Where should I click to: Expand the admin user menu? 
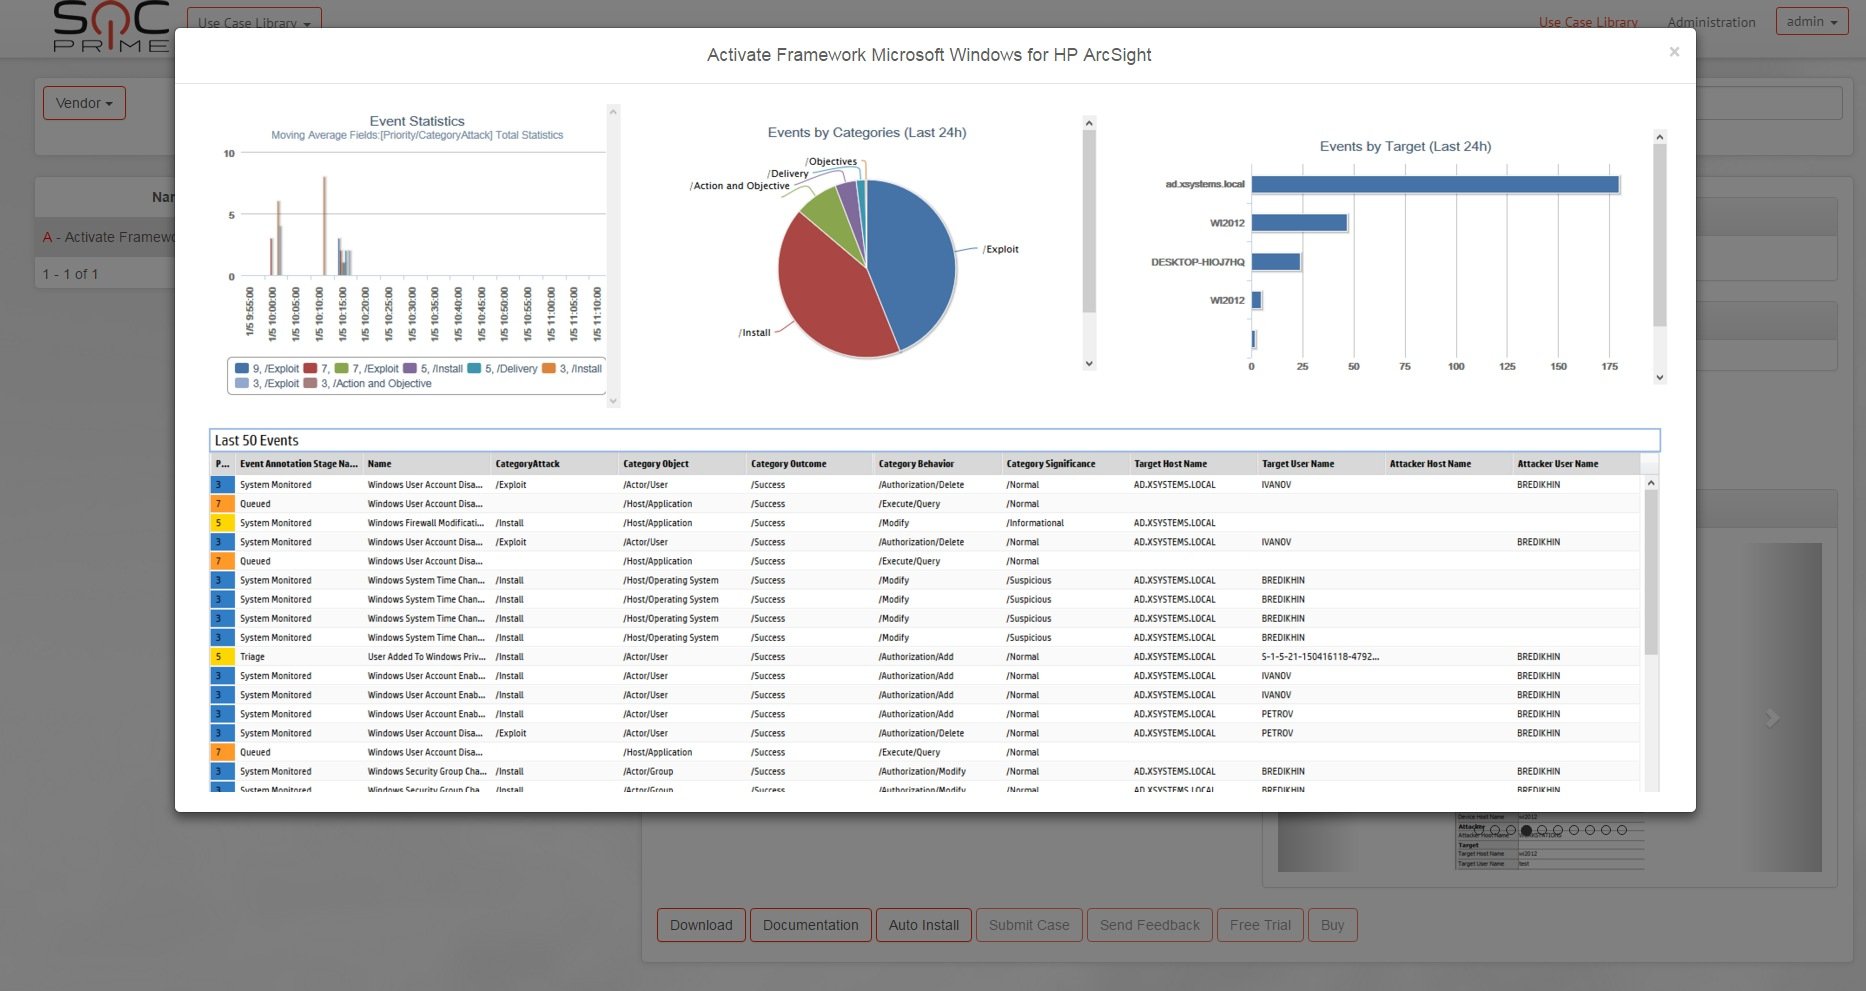click(x=1811, y=22)
